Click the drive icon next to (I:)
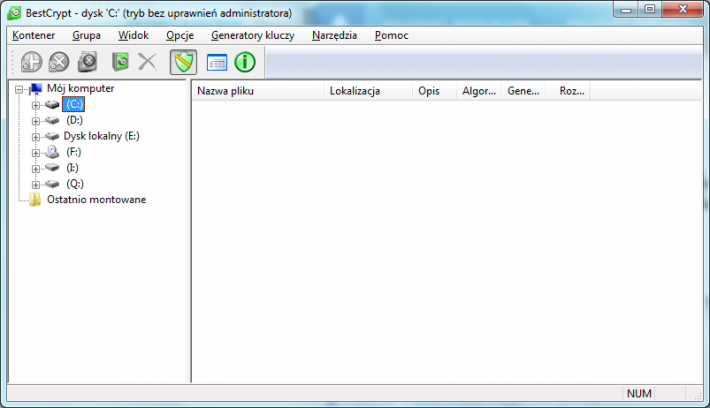This screenshot has height=408, width=710. (x=52, y=168)
